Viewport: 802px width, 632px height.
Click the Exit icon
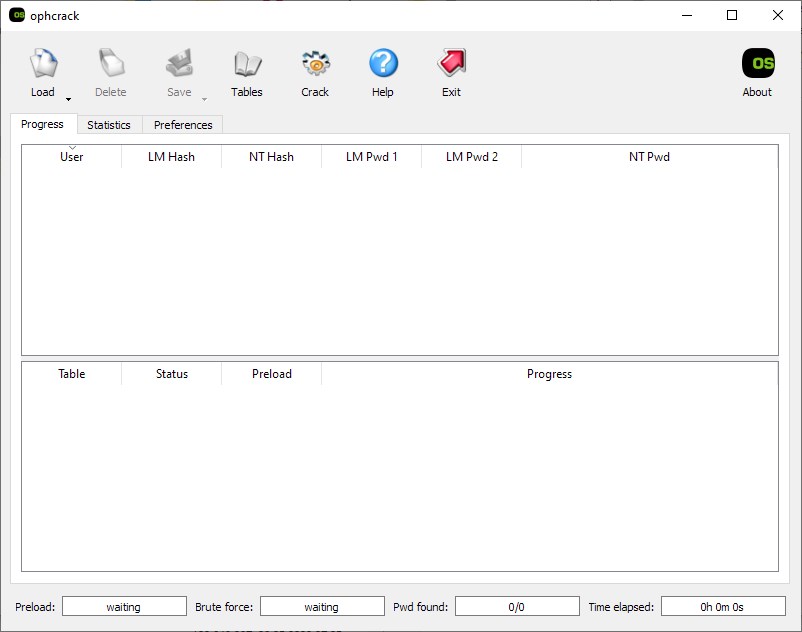452,63
